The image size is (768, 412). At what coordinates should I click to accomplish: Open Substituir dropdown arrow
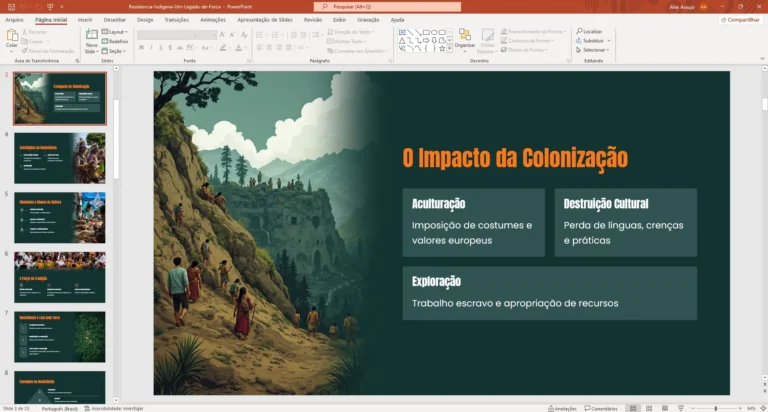pos(609,41)
